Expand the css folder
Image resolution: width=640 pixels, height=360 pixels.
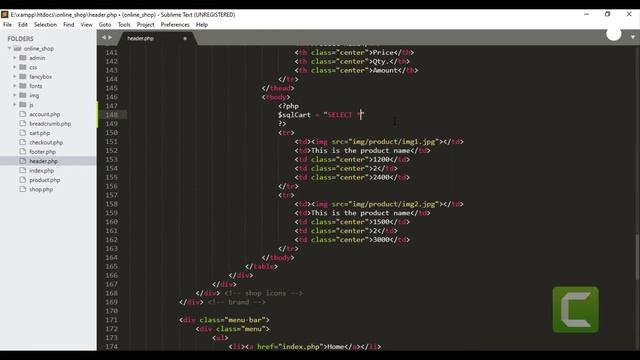click(15, 67)
